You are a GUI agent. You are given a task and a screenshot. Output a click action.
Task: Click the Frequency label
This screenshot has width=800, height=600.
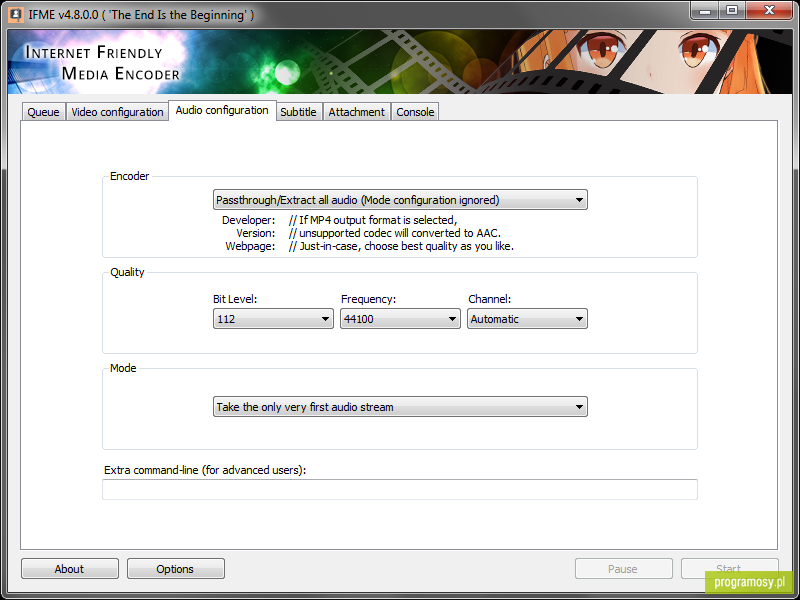point(368,299)
